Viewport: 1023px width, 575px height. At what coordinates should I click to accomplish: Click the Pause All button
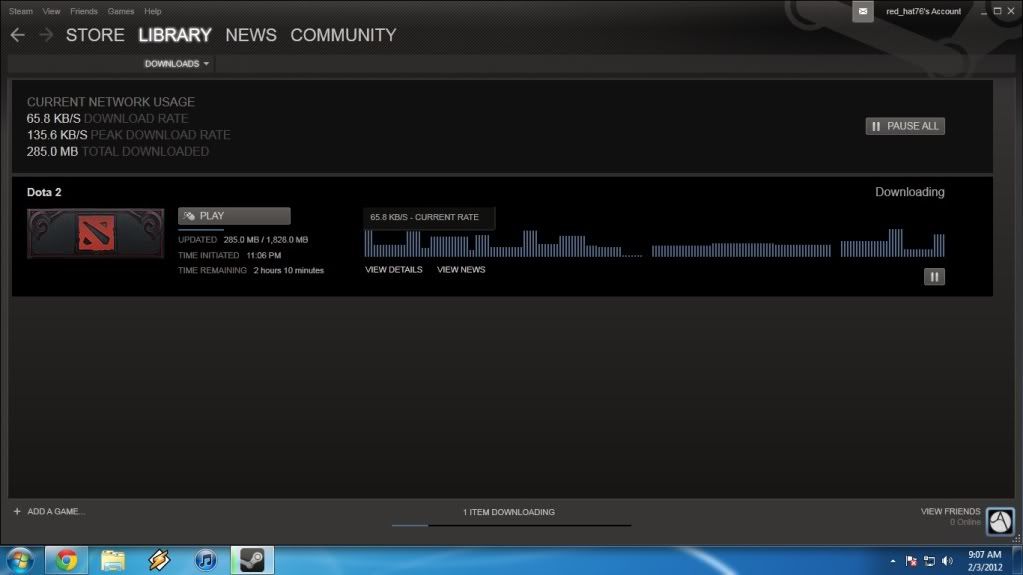click(905, 126)
